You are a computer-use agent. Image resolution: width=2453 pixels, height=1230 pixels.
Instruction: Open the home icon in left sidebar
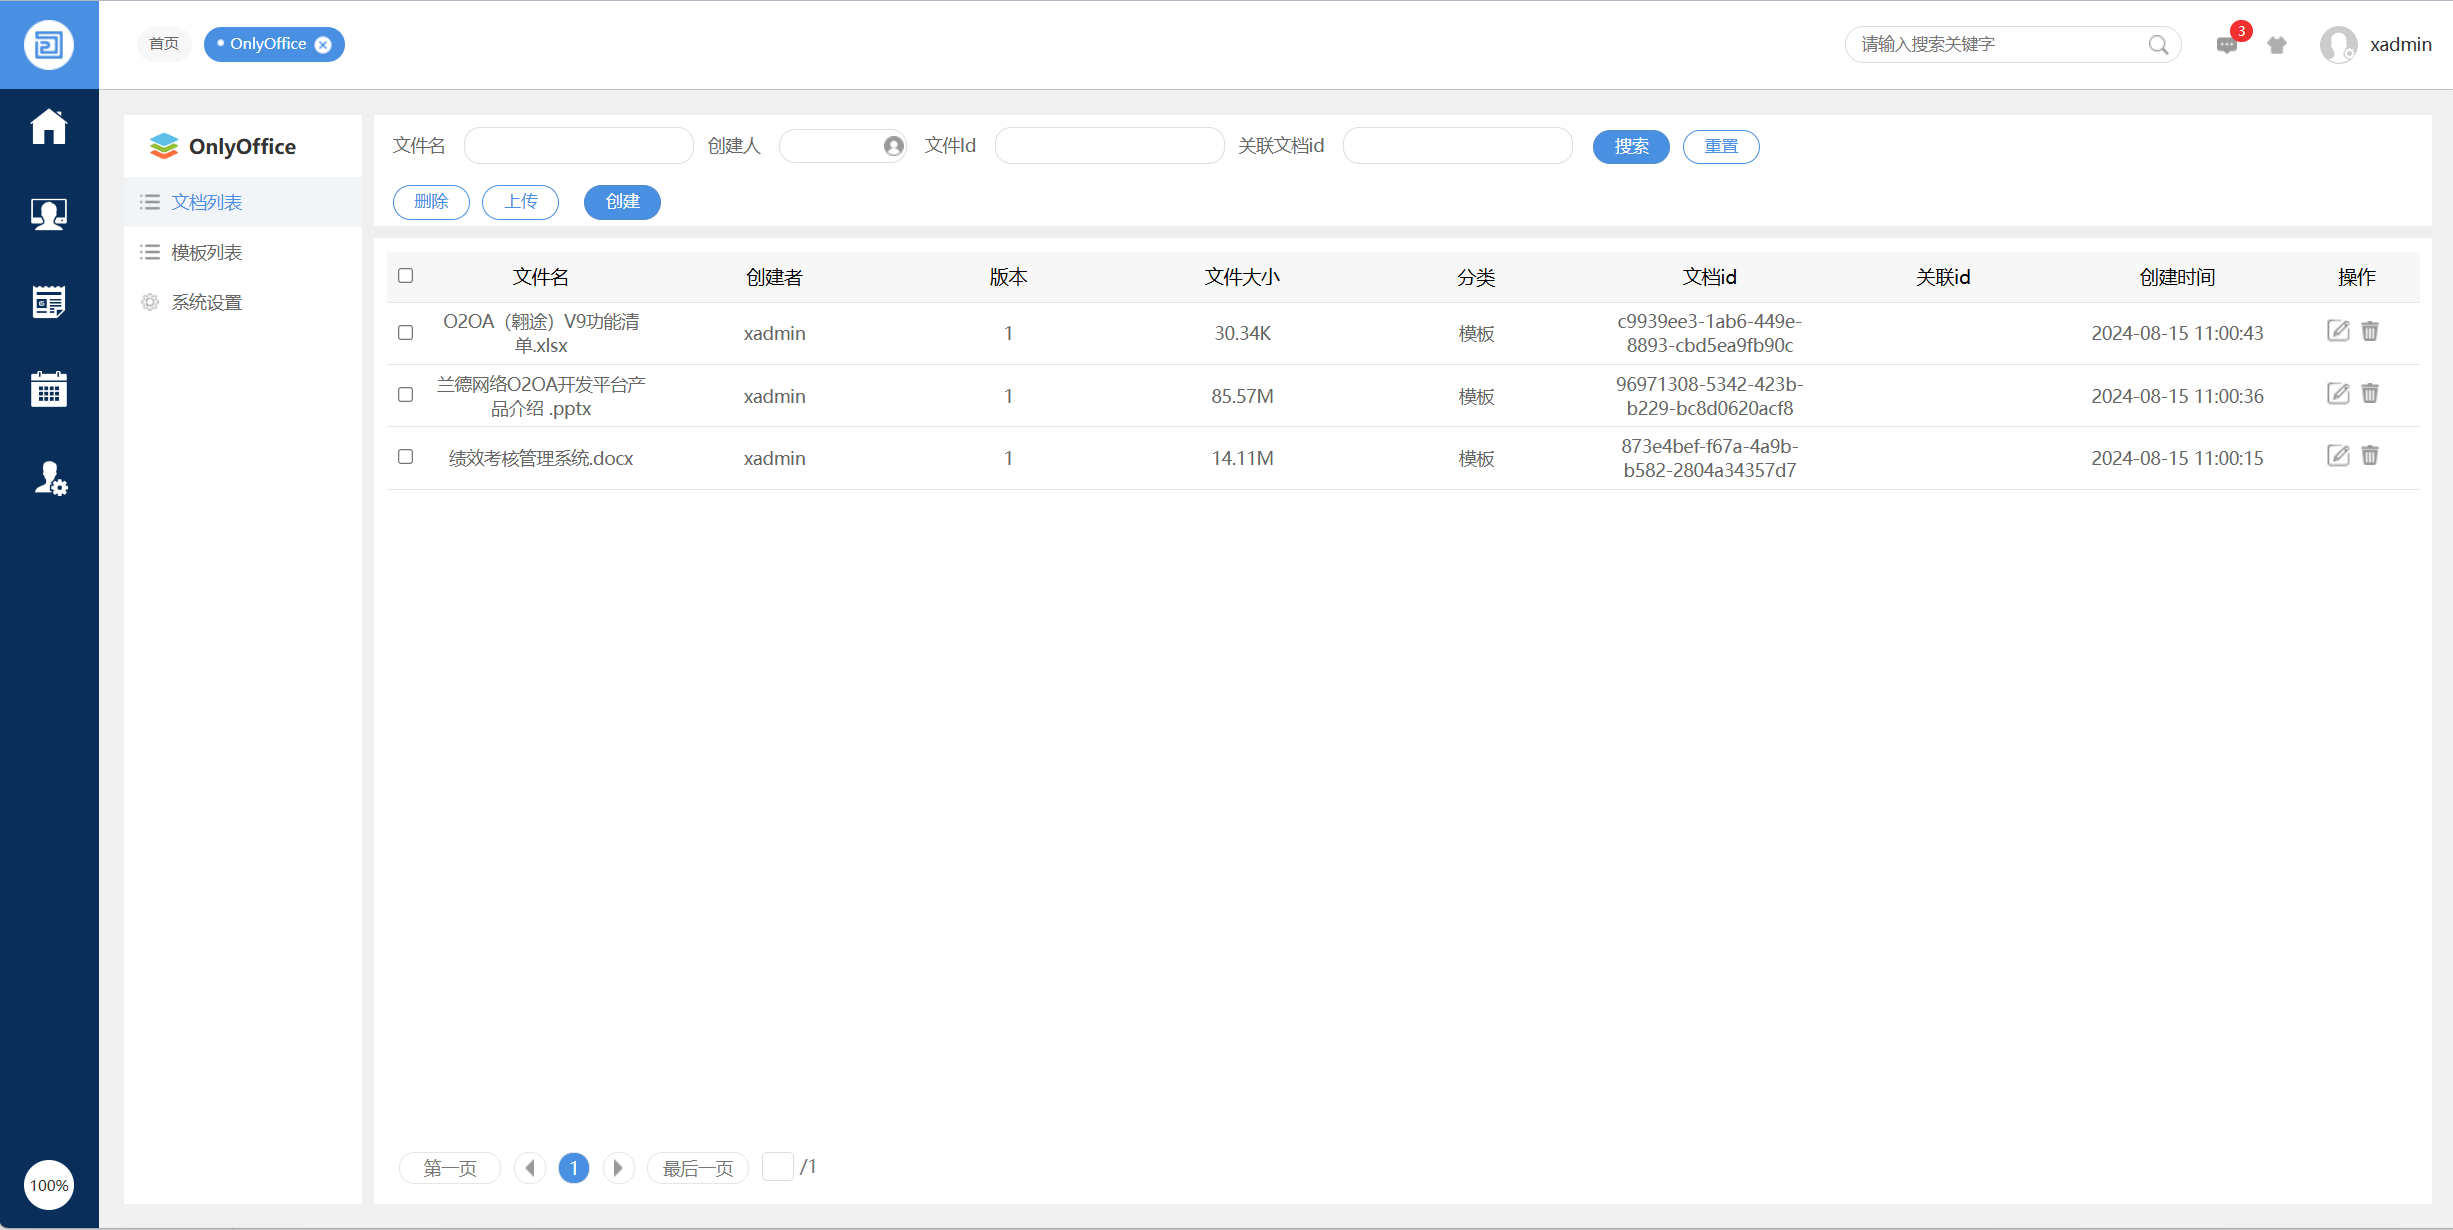[48, 127]
